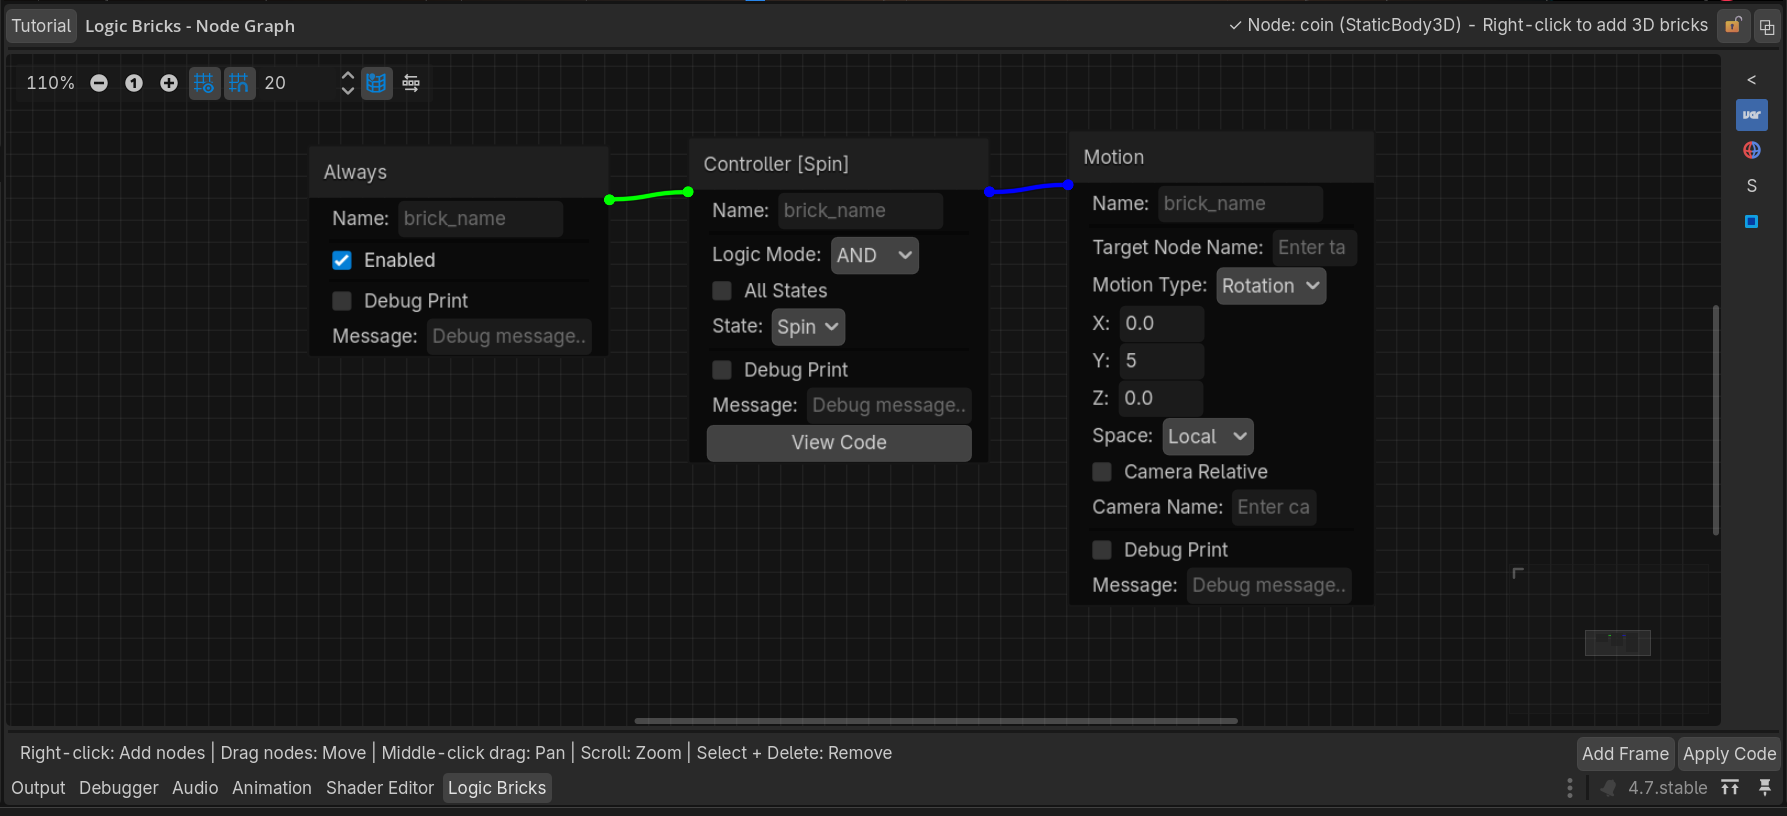Toggle grid visibility icon
This screenshot has height=816, width=1787.
pos(204,83)
